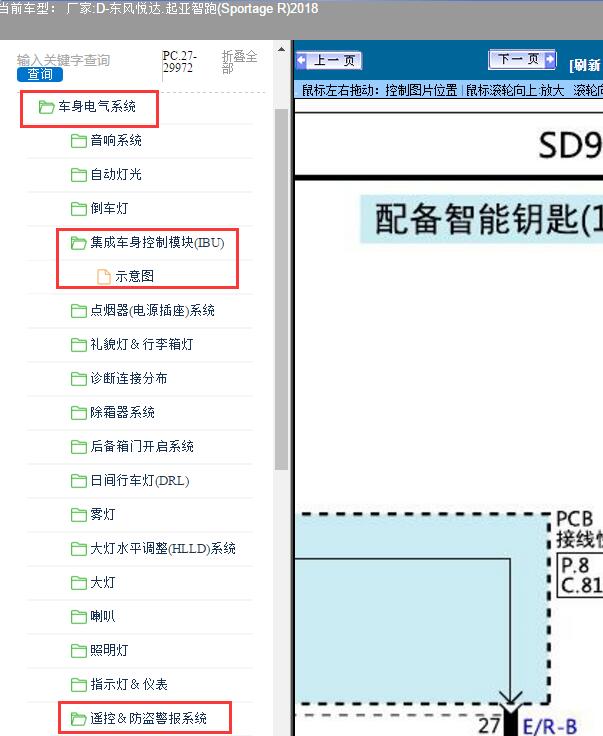Click the sidebar scrollbar up arrow
Image resolution: width=603 pixels, height=736 pixels.
point(281,49)
